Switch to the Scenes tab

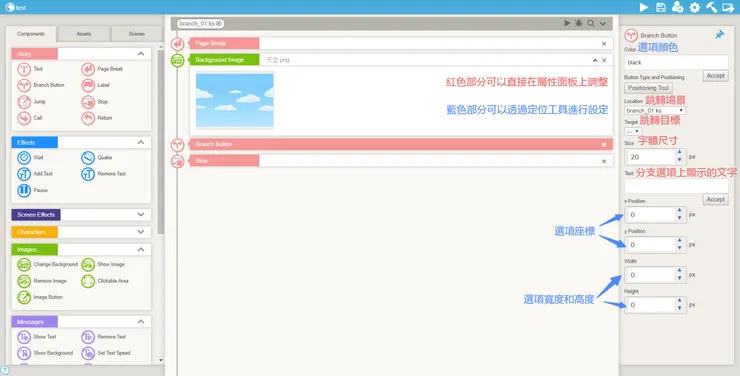[x=137, y=34]
